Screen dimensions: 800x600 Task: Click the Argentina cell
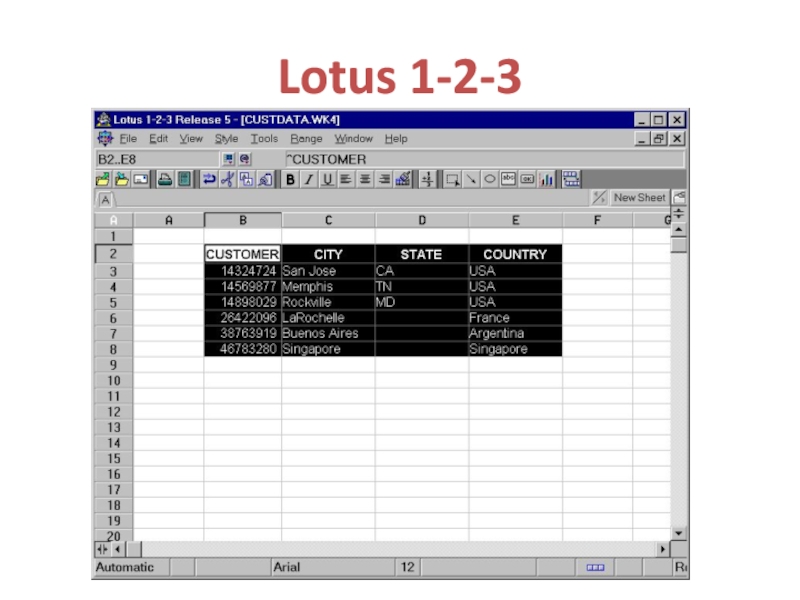pos(515,333)
